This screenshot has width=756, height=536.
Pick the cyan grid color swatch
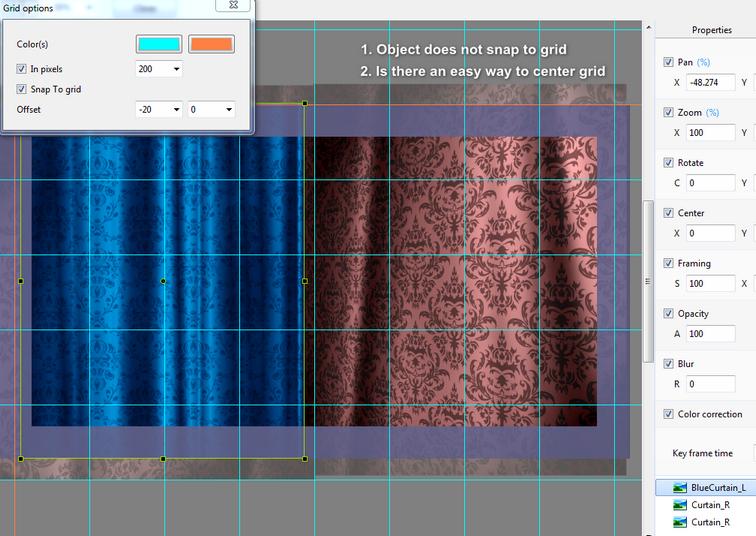[x=159, y=44]
